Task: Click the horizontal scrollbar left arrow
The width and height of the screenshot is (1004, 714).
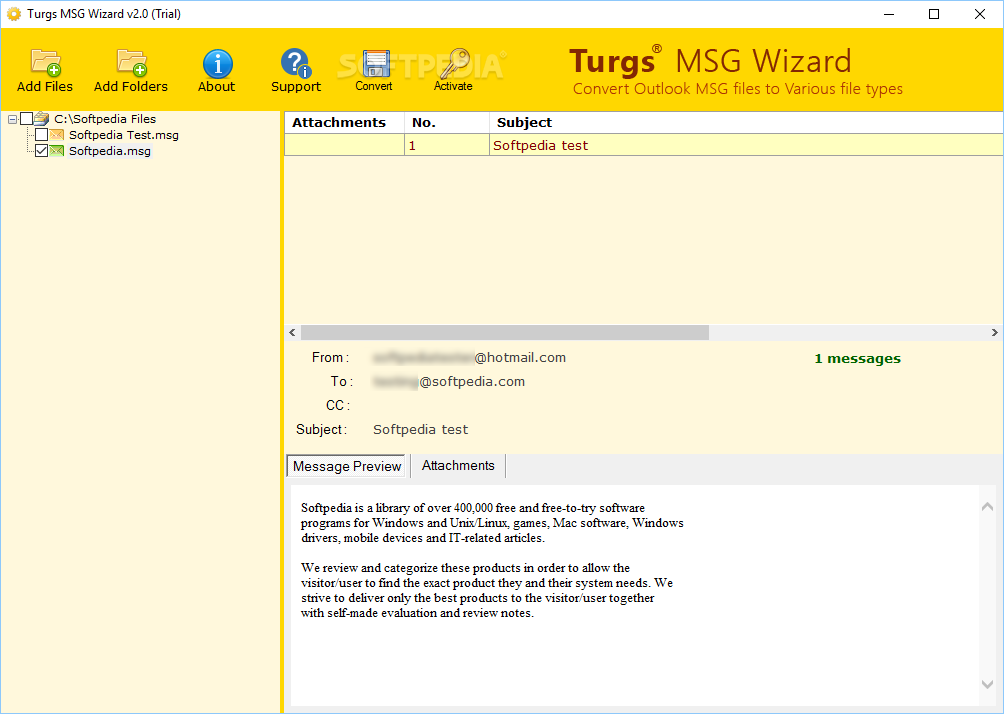Action: pos(293,332)
